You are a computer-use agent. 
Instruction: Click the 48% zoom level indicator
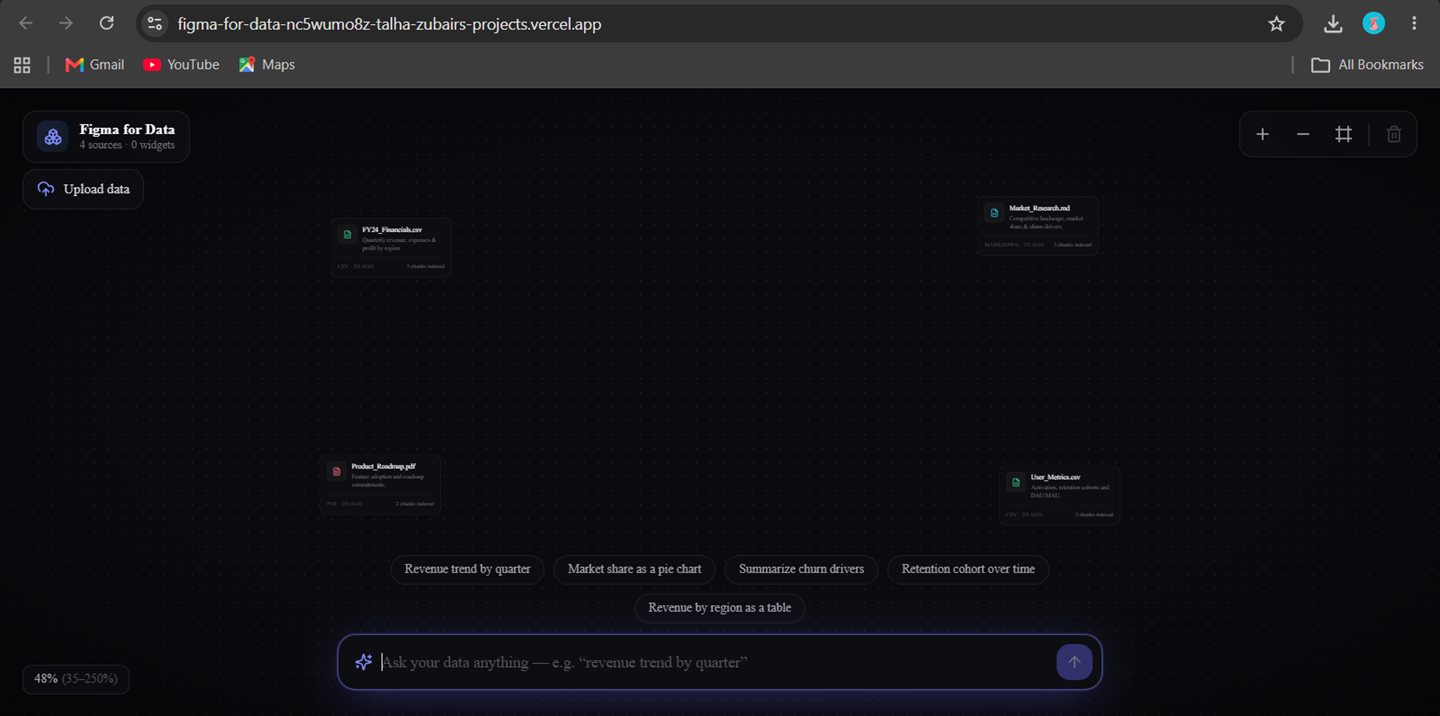[76, 679]
